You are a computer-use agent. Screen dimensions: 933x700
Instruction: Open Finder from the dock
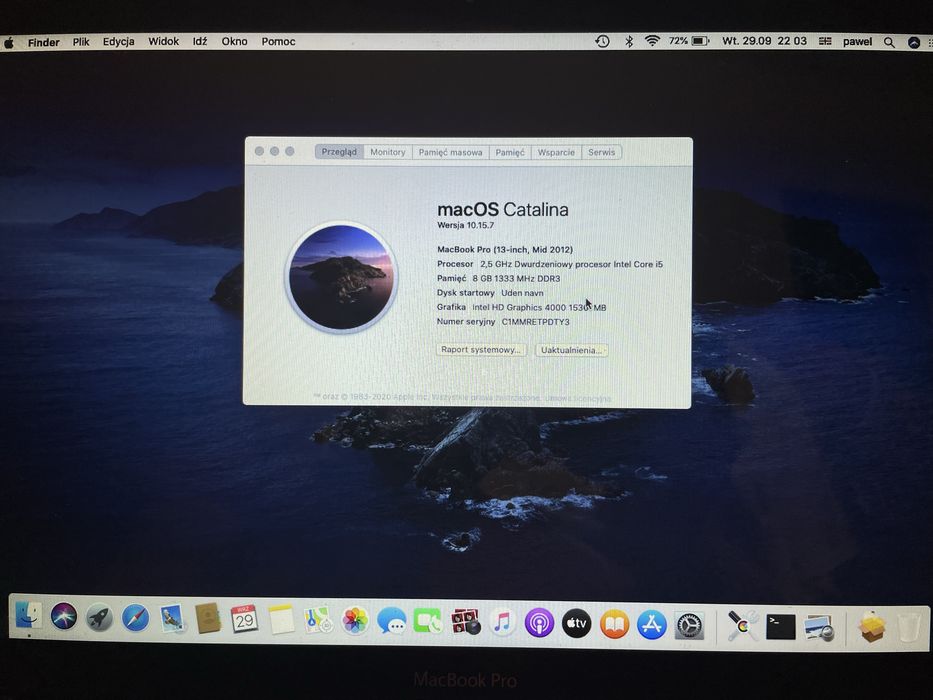coord(28,617)
